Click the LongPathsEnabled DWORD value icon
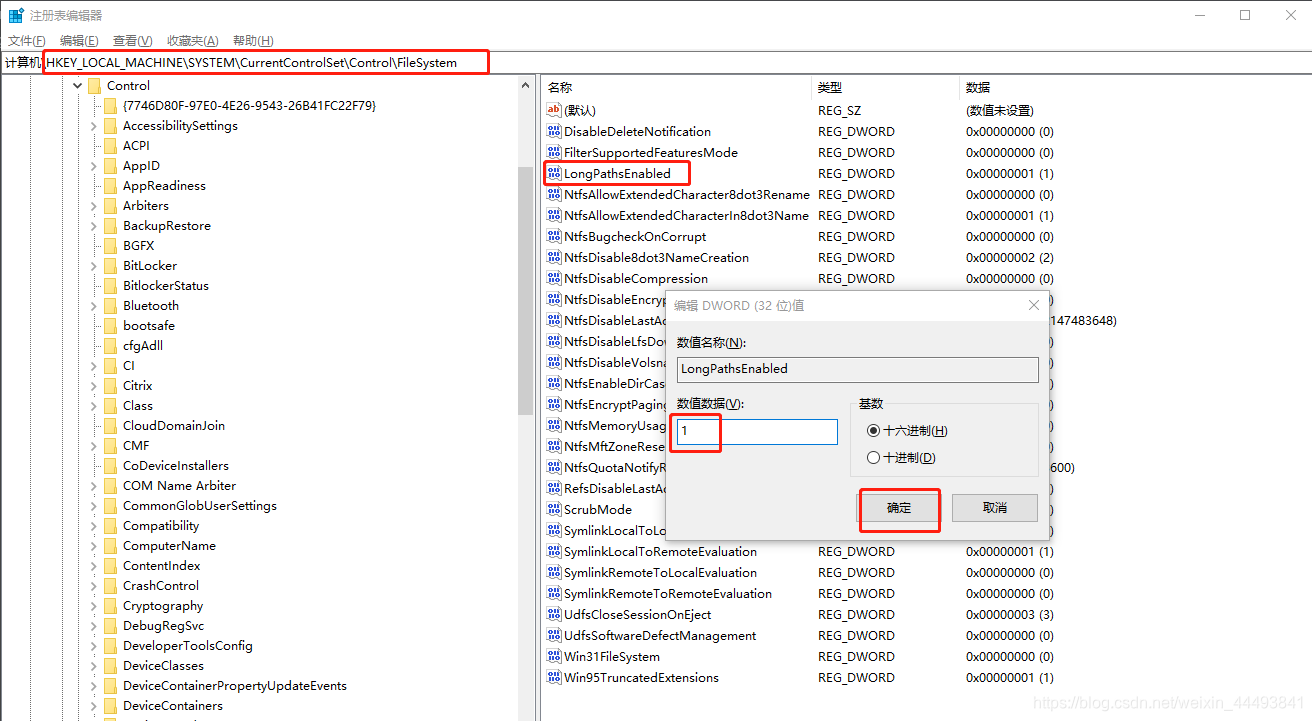Image resolution: width=1312 pixels, height=721 pixels. click(554, 173)
